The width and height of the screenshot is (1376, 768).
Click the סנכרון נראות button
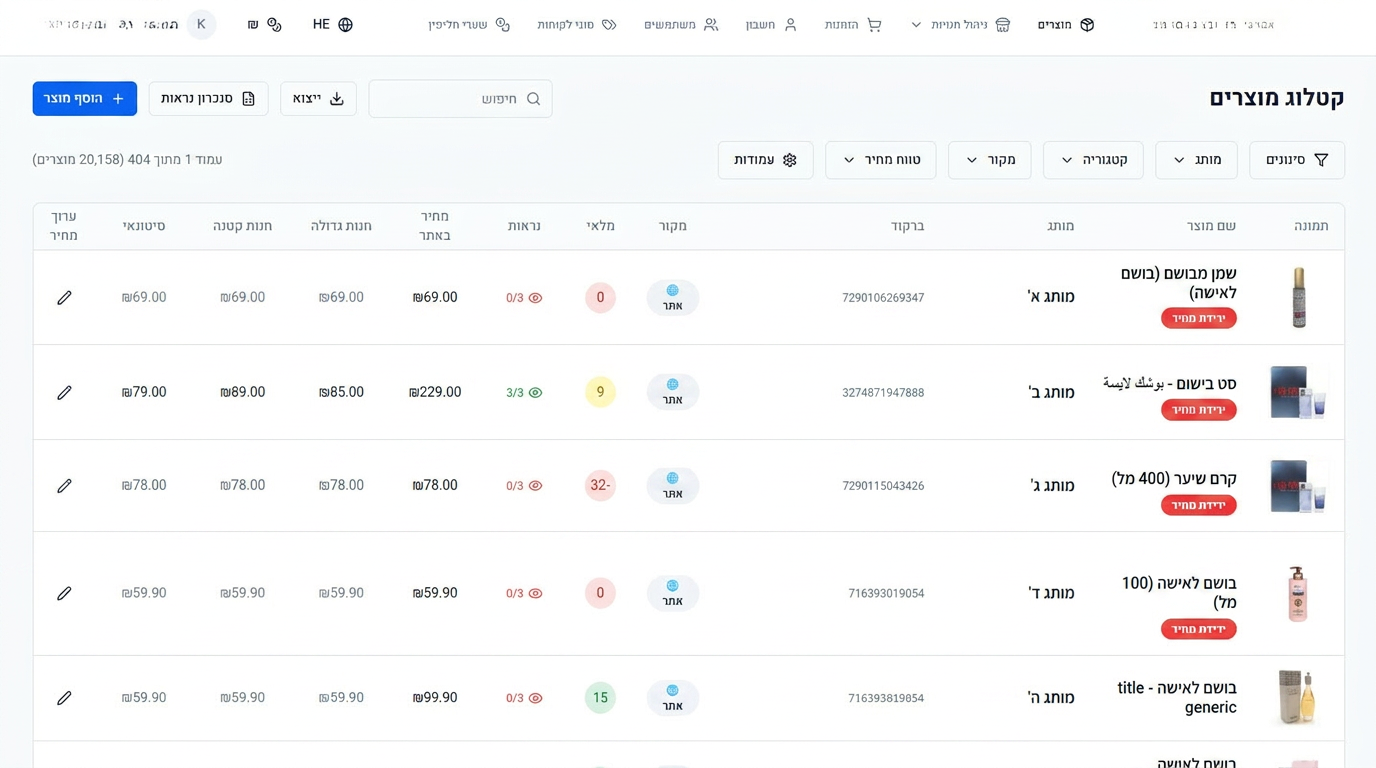[x=208, y=99]
